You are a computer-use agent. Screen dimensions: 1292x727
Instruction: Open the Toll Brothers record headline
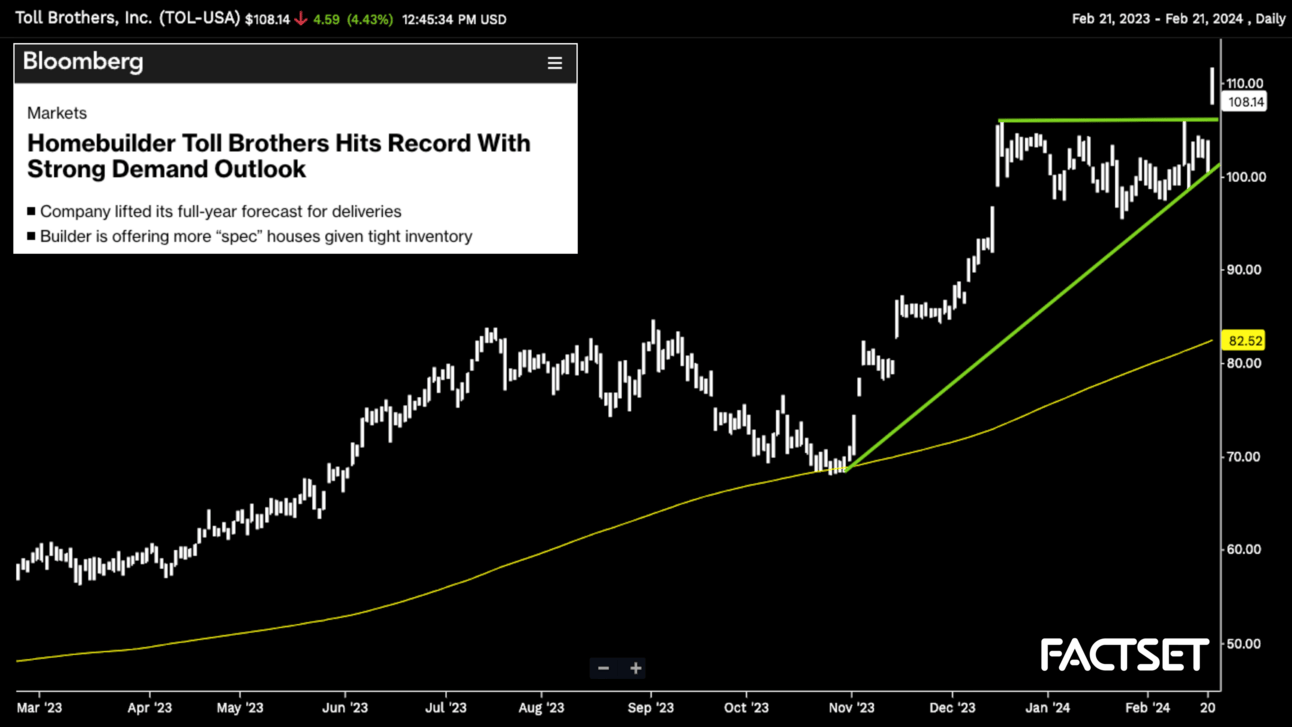279,156
